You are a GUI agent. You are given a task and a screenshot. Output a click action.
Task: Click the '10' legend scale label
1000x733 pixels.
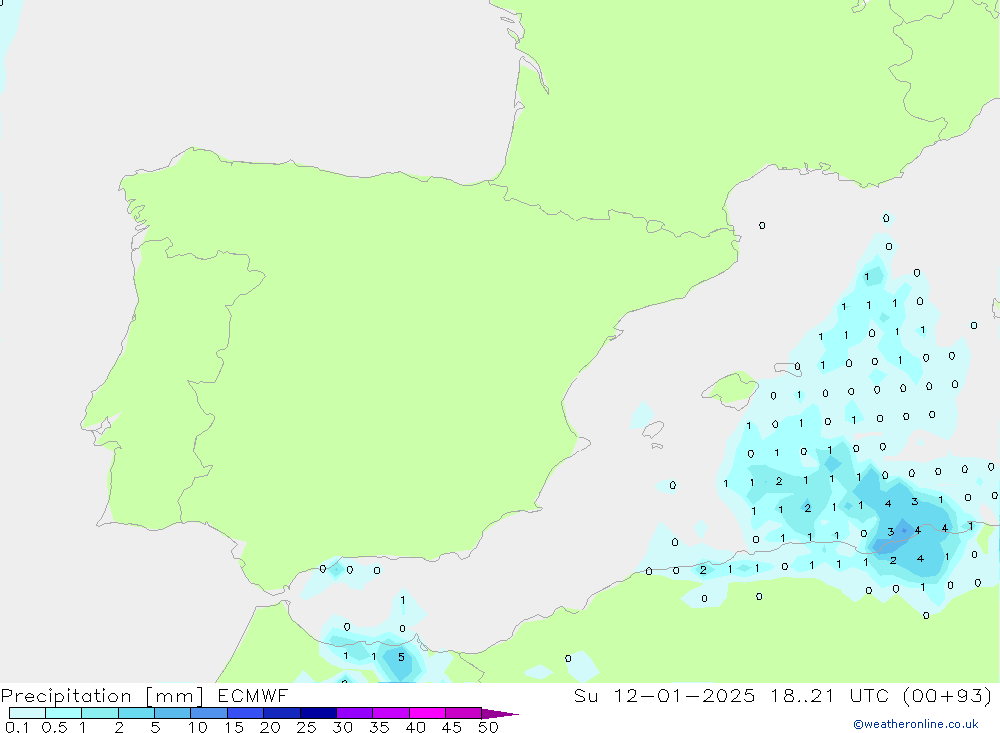[x=198, y=727]
